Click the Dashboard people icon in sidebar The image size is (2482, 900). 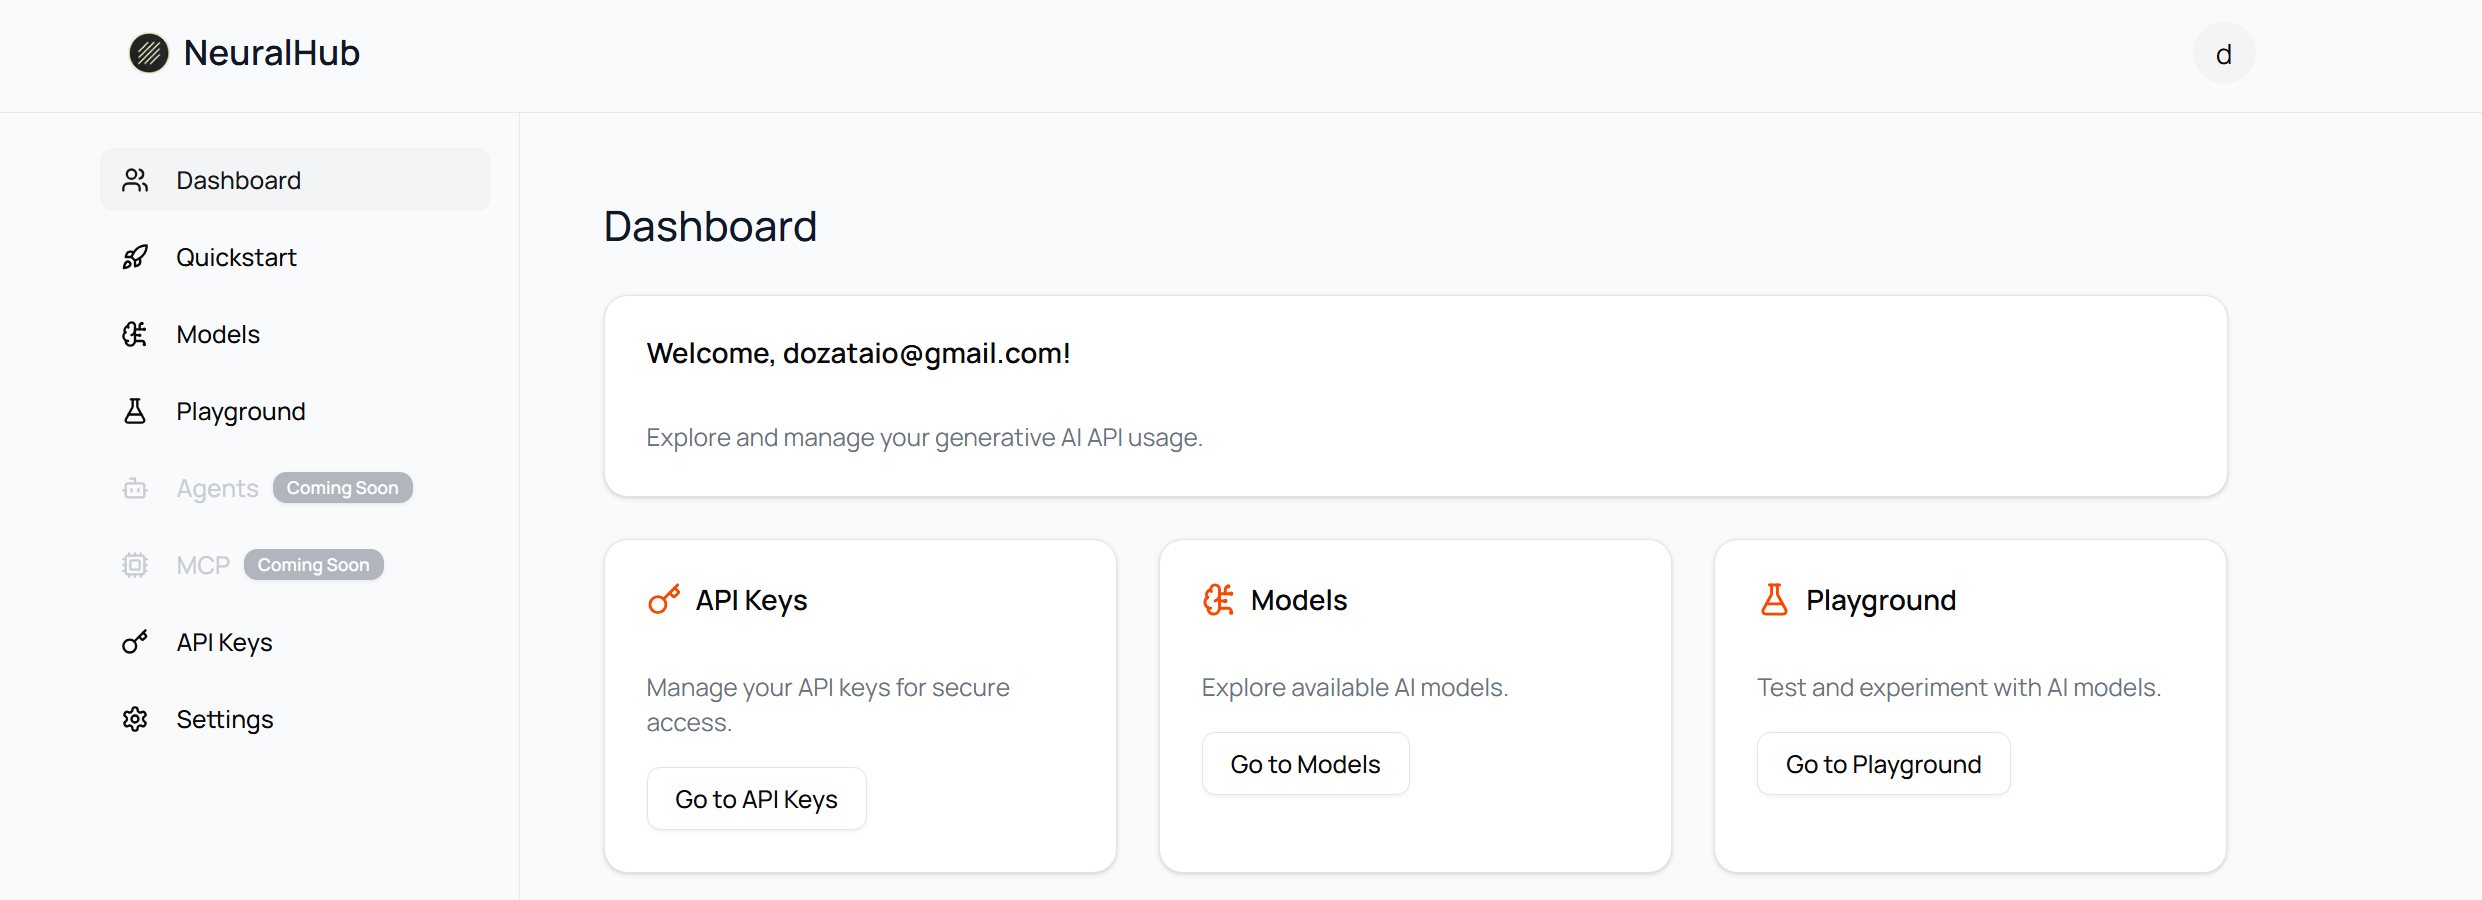(135, 180)
